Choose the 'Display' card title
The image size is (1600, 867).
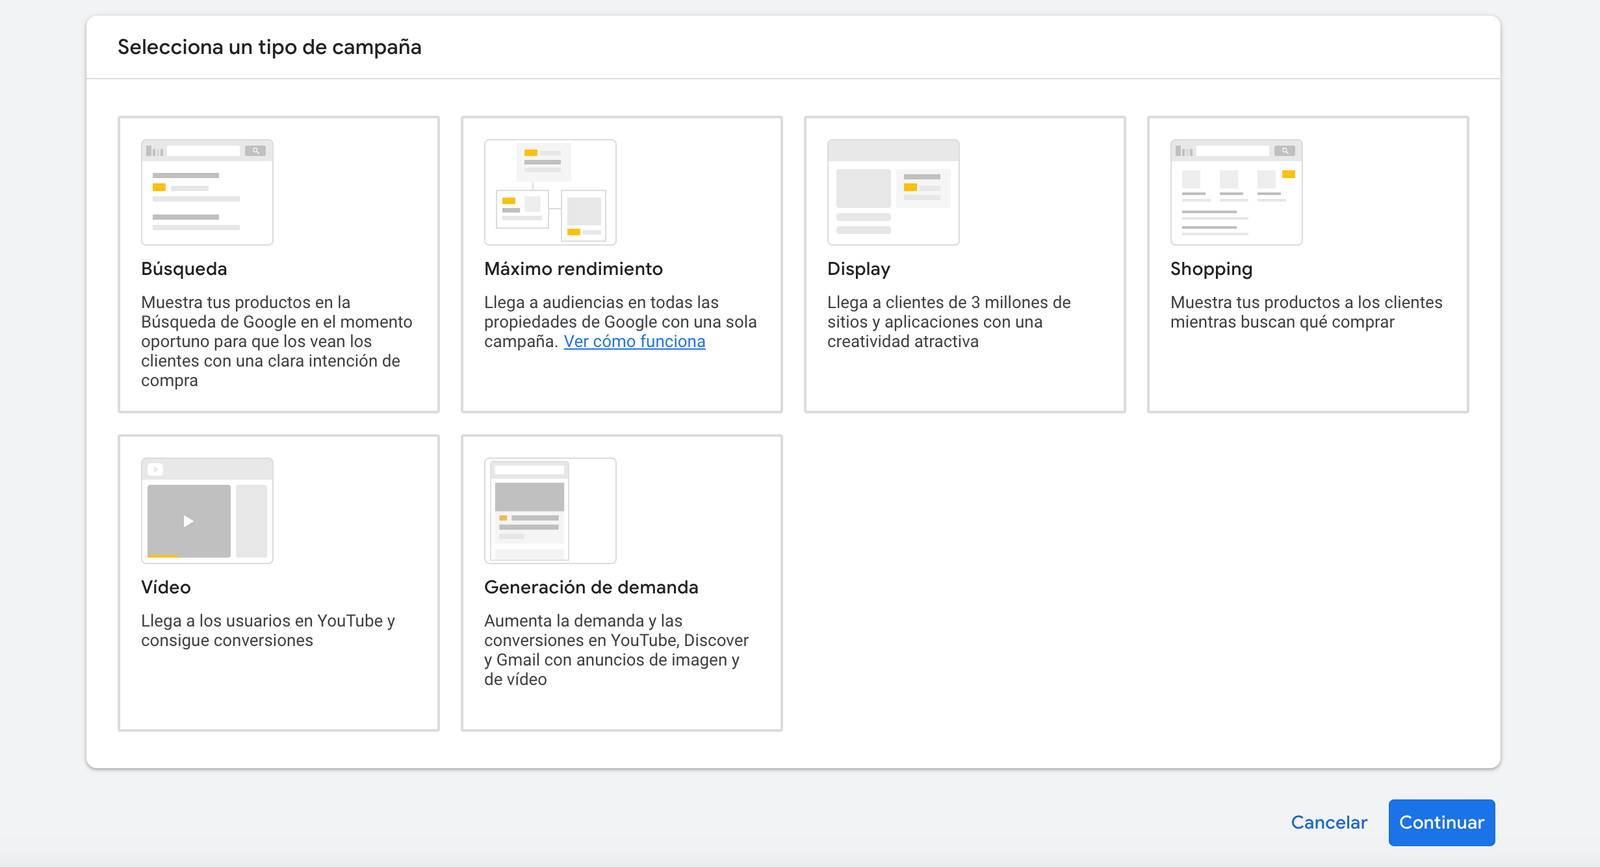[859, 269]
